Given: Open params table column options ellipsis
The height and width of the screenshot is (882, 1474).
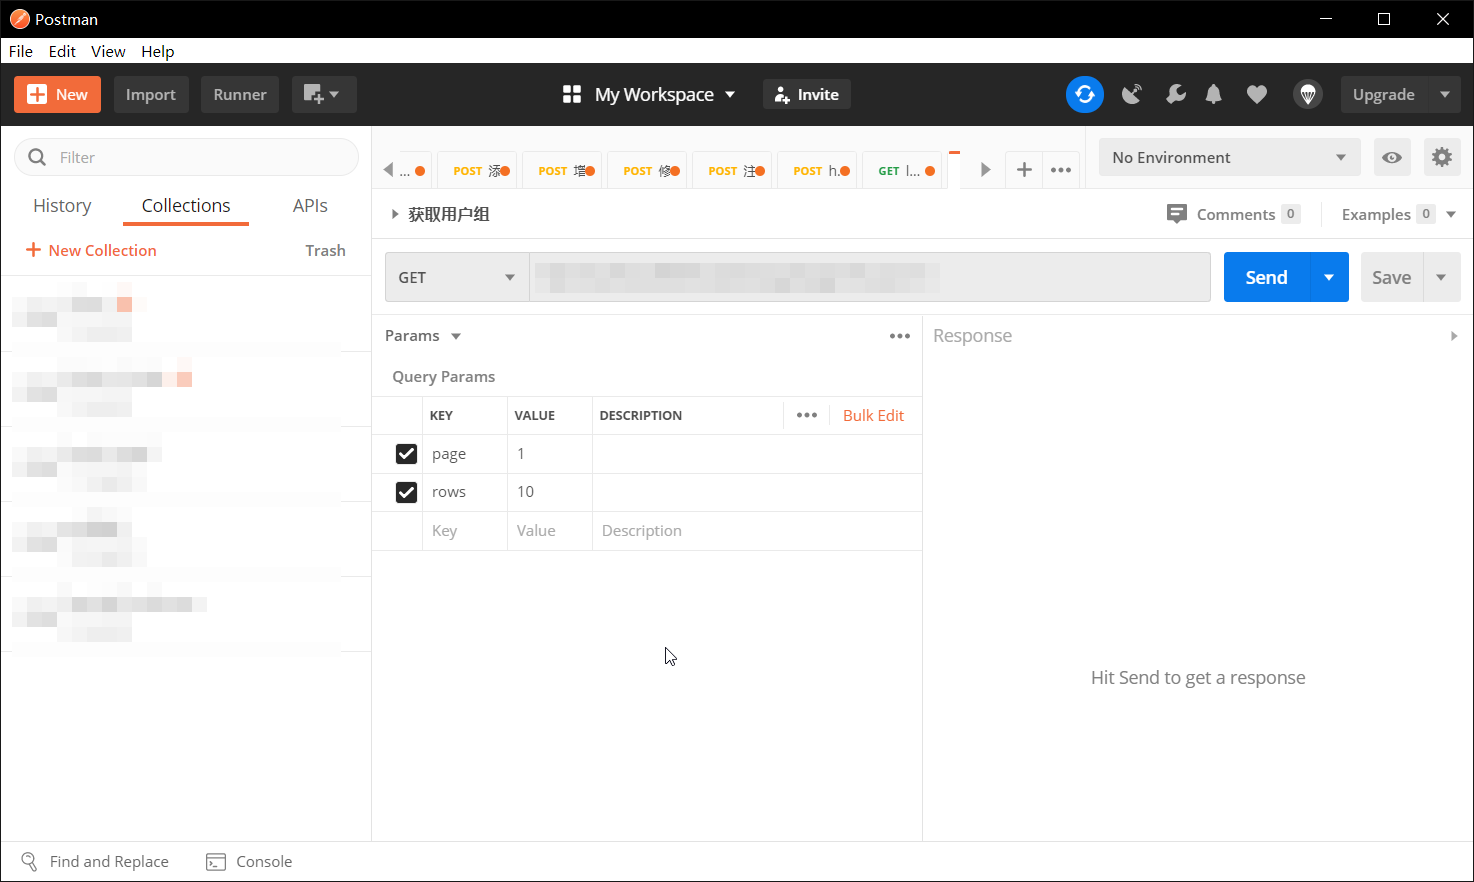Looking at the screenshot, I should (x=807, y=415).
